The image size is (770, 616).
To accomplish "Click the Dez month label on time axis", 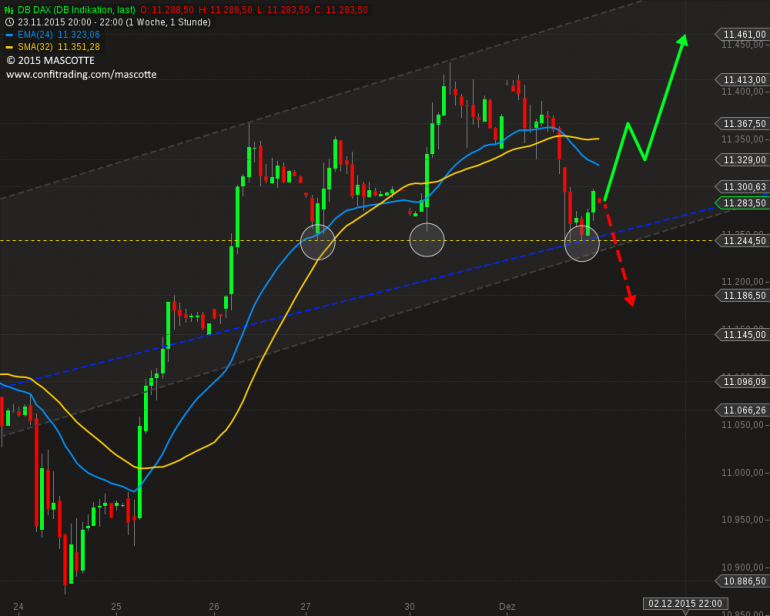I will tap(507, 607).
